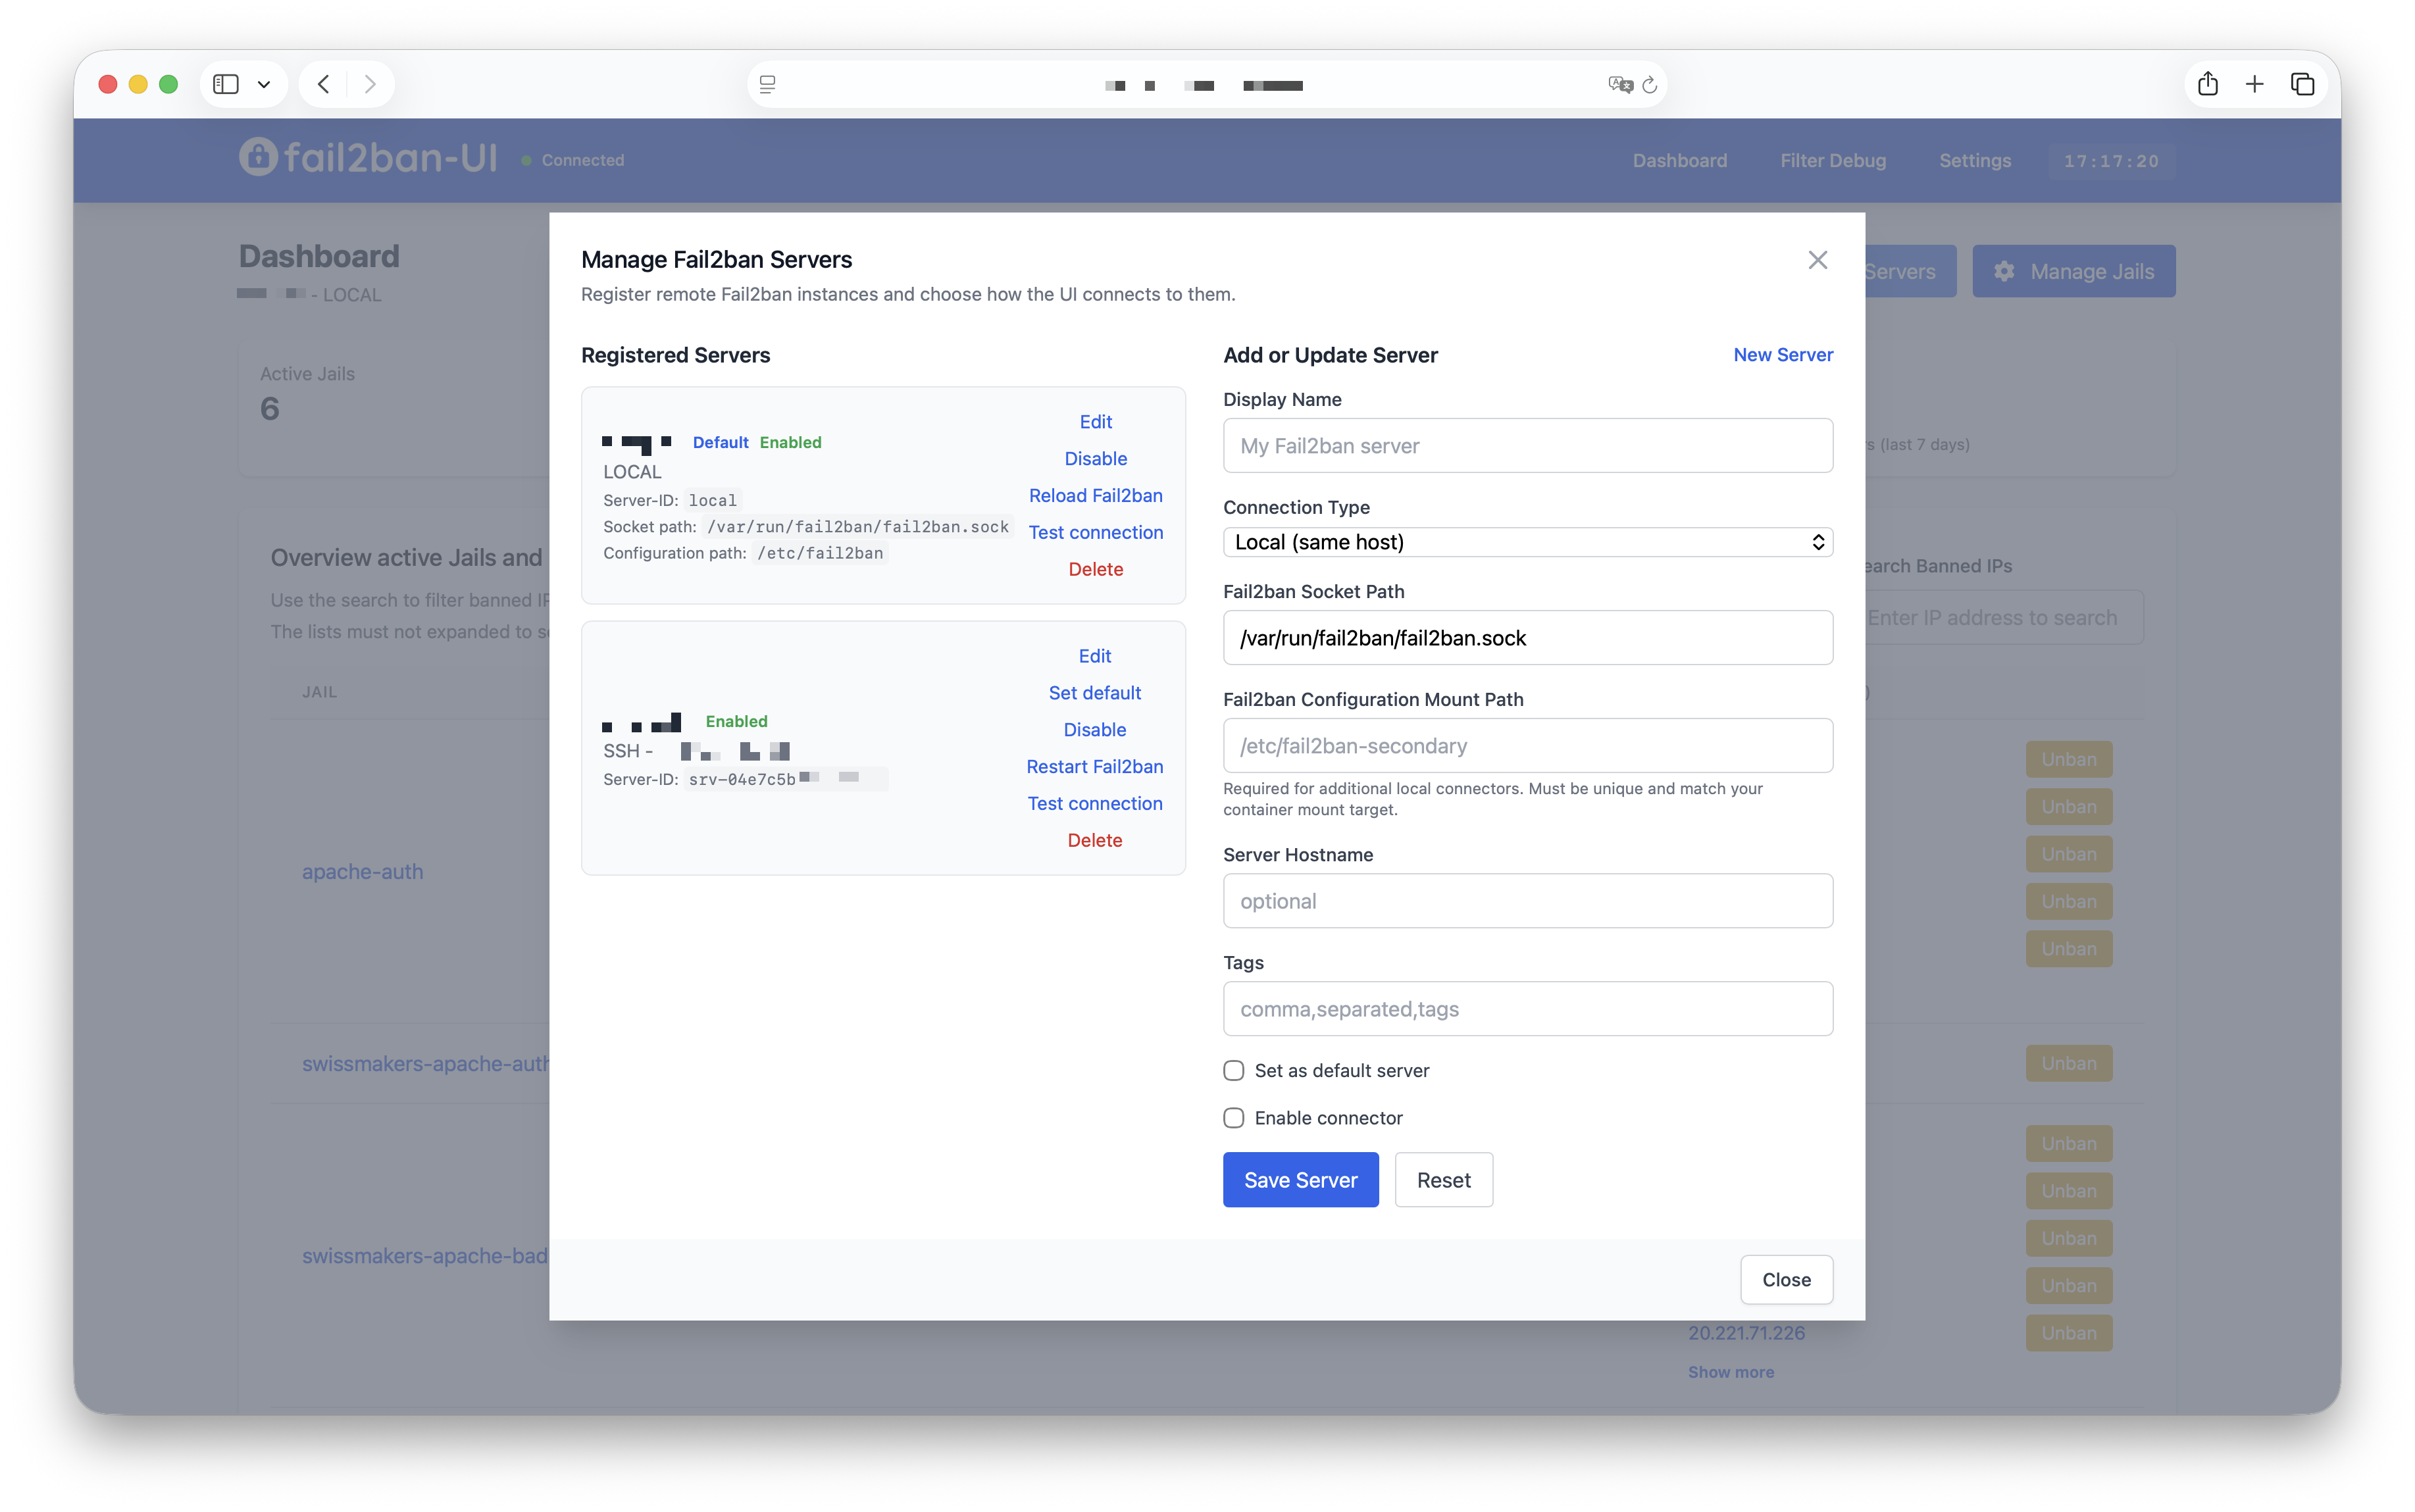The width and height of the screenshot is (2415, 1512).
Task: Click the Safari sidebar toggle icon
Action: (226, 84)
